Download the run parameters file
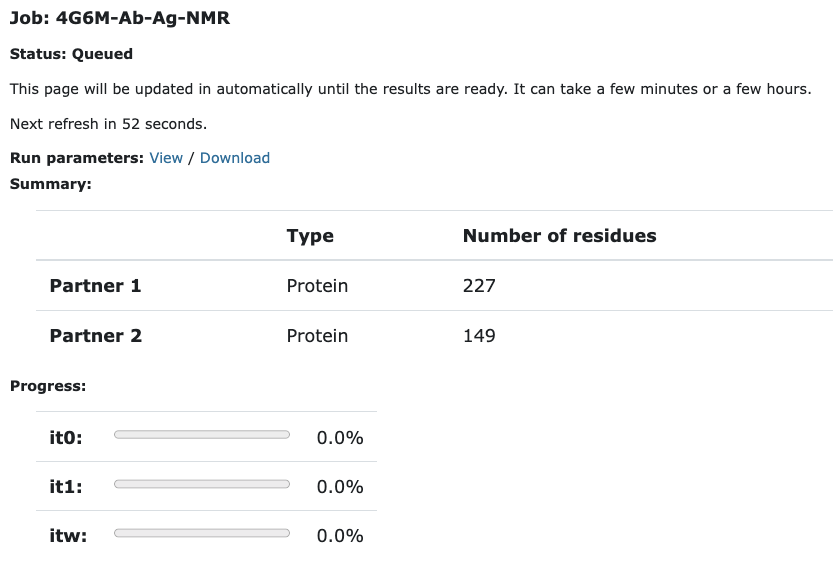833x569 pixels. (x=235, y=158)
